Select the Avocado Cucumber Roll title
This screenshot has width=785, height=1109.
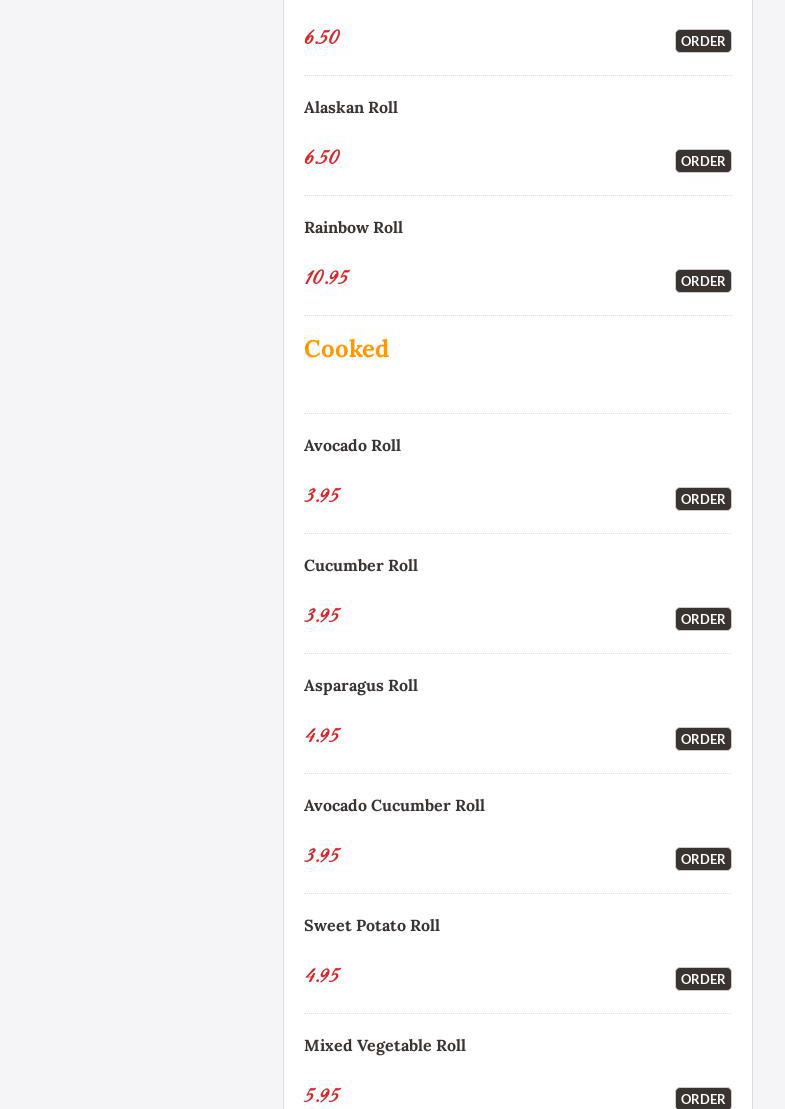coord(394,806)
